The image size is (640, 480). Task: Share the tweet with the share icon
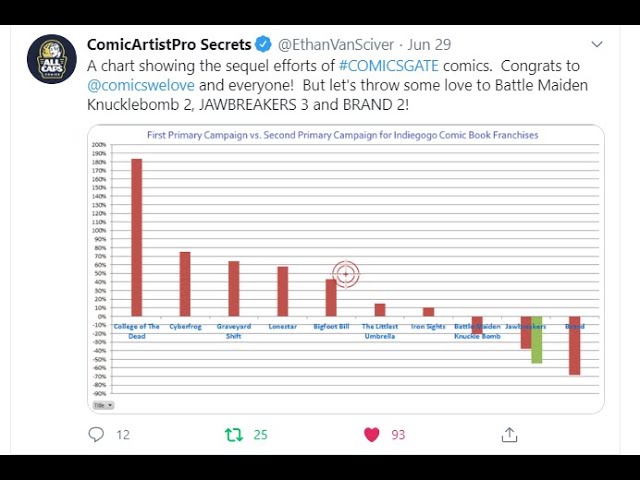[x=509, y=434]
